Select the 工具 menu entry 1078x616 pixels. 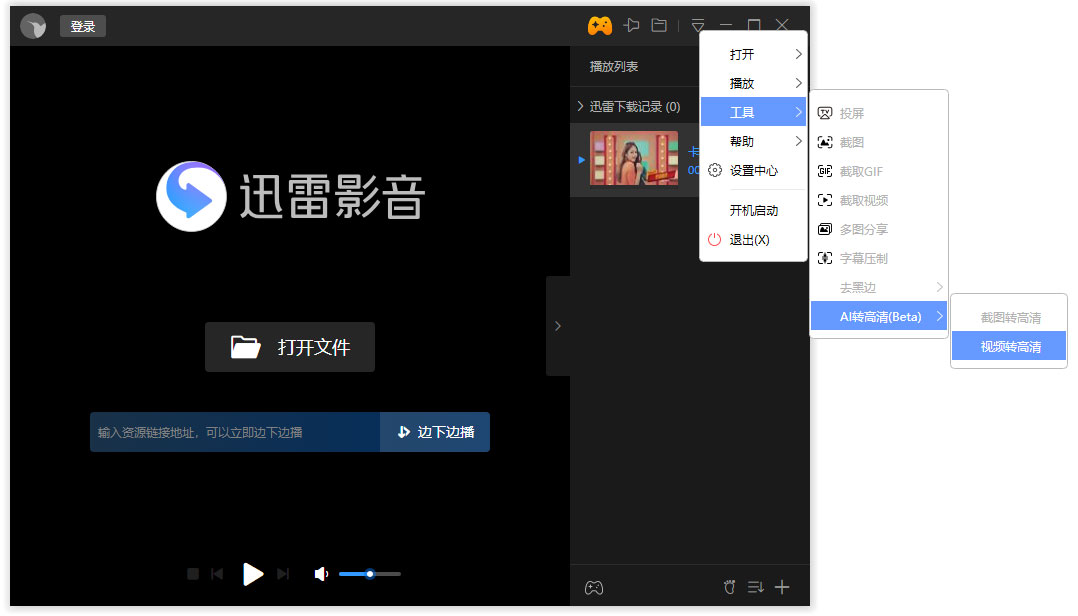tap(754, 112)
